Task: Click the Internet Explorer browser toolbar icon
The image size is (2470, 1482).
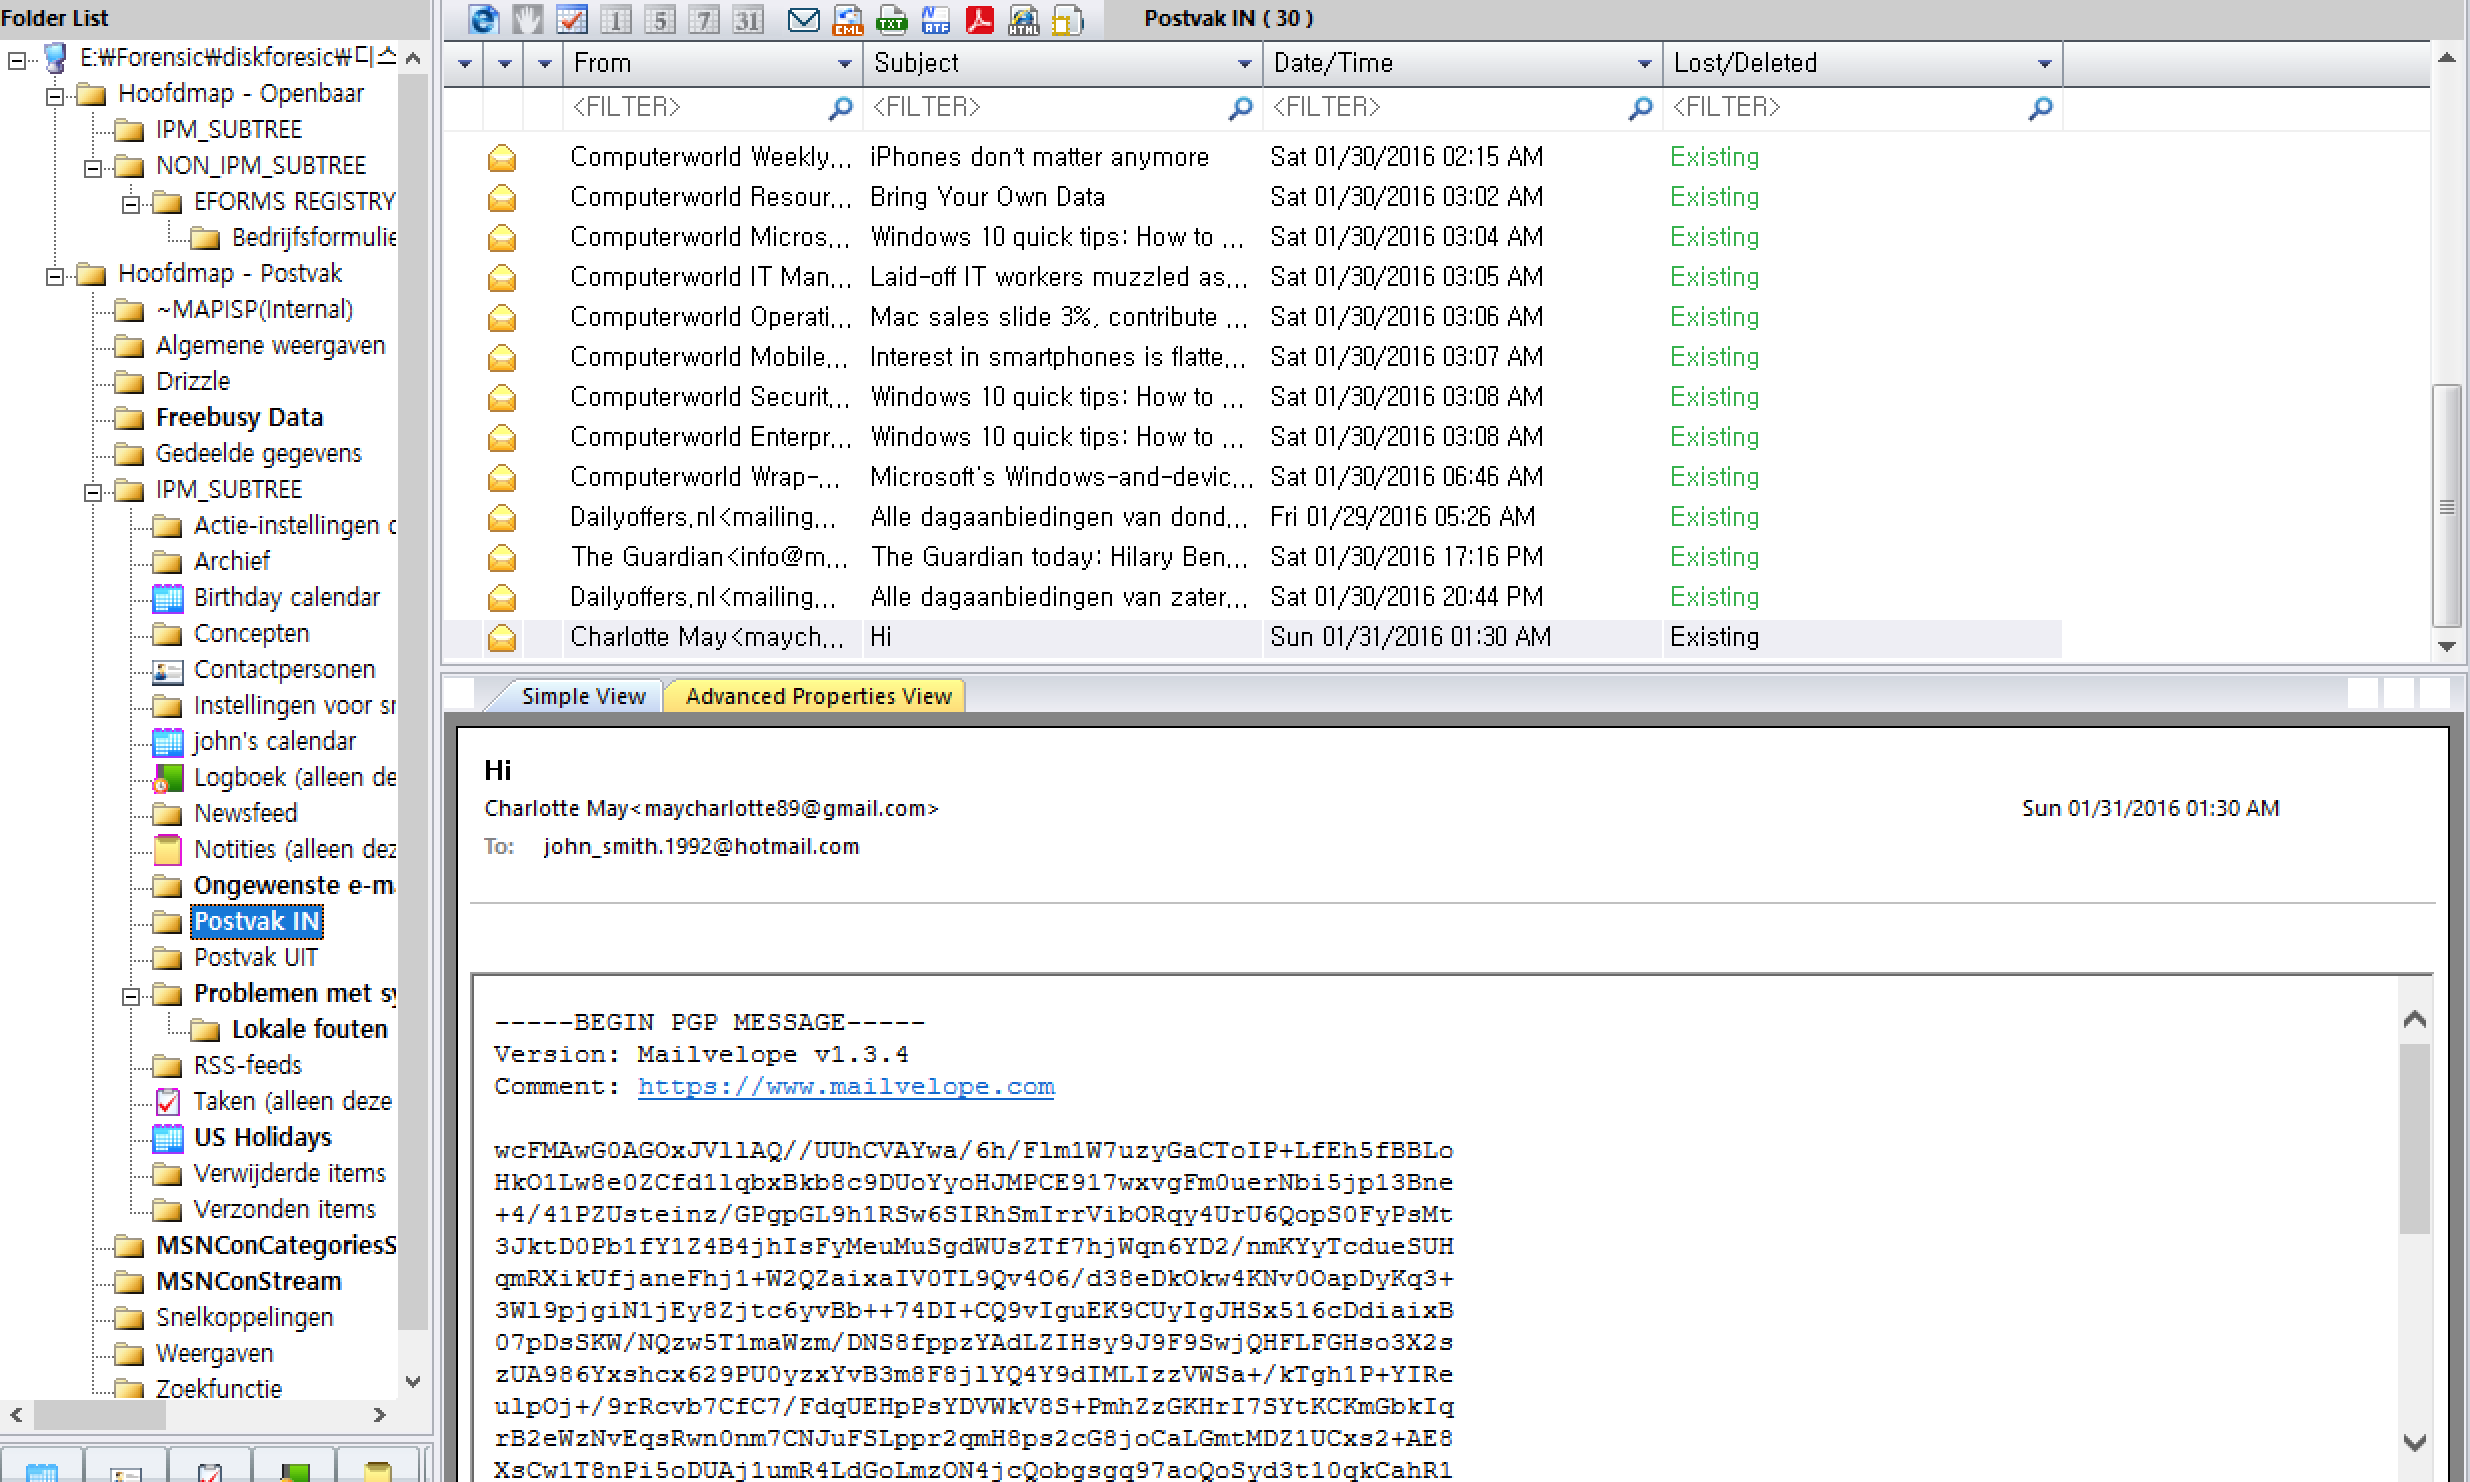Action: pyautogui.click(x=484, y=19)
